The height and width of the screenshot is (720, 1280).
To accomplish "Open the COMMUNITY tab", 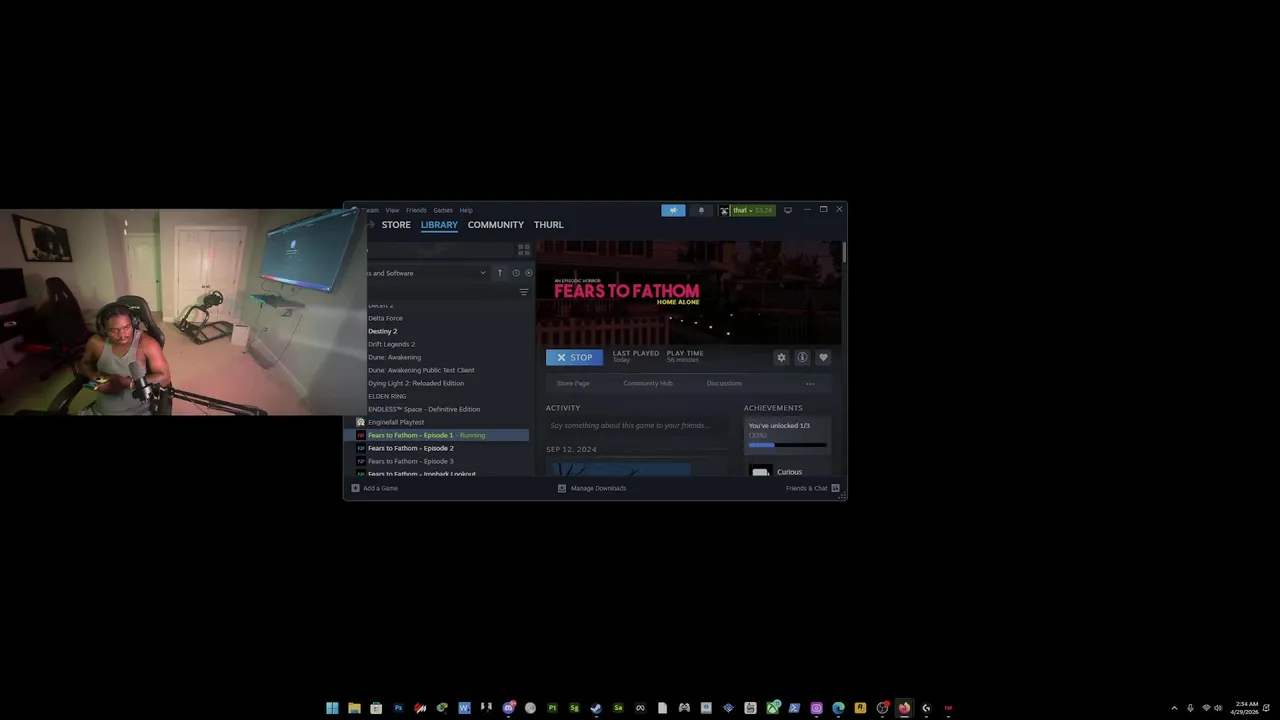I will (x=495, y=225).
